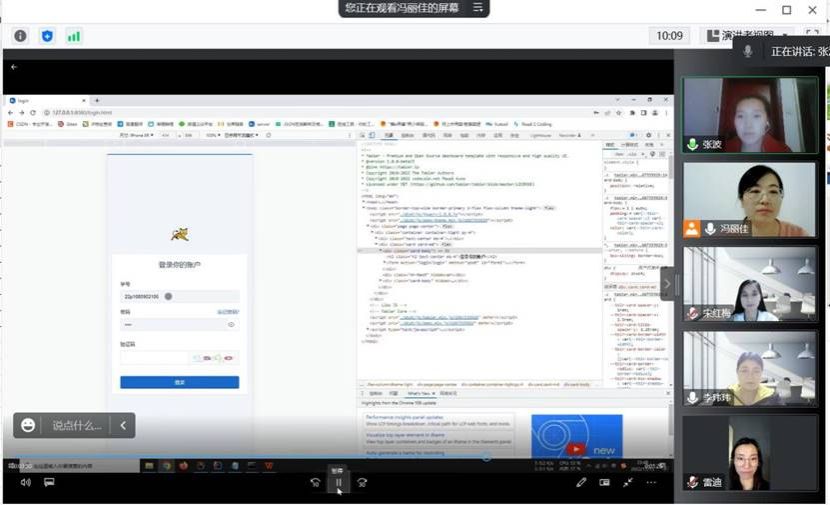830x505 pixels.
Task: Open the subtitles icon beside the volume
Action: pyautogui.click(x=48, y=482)
